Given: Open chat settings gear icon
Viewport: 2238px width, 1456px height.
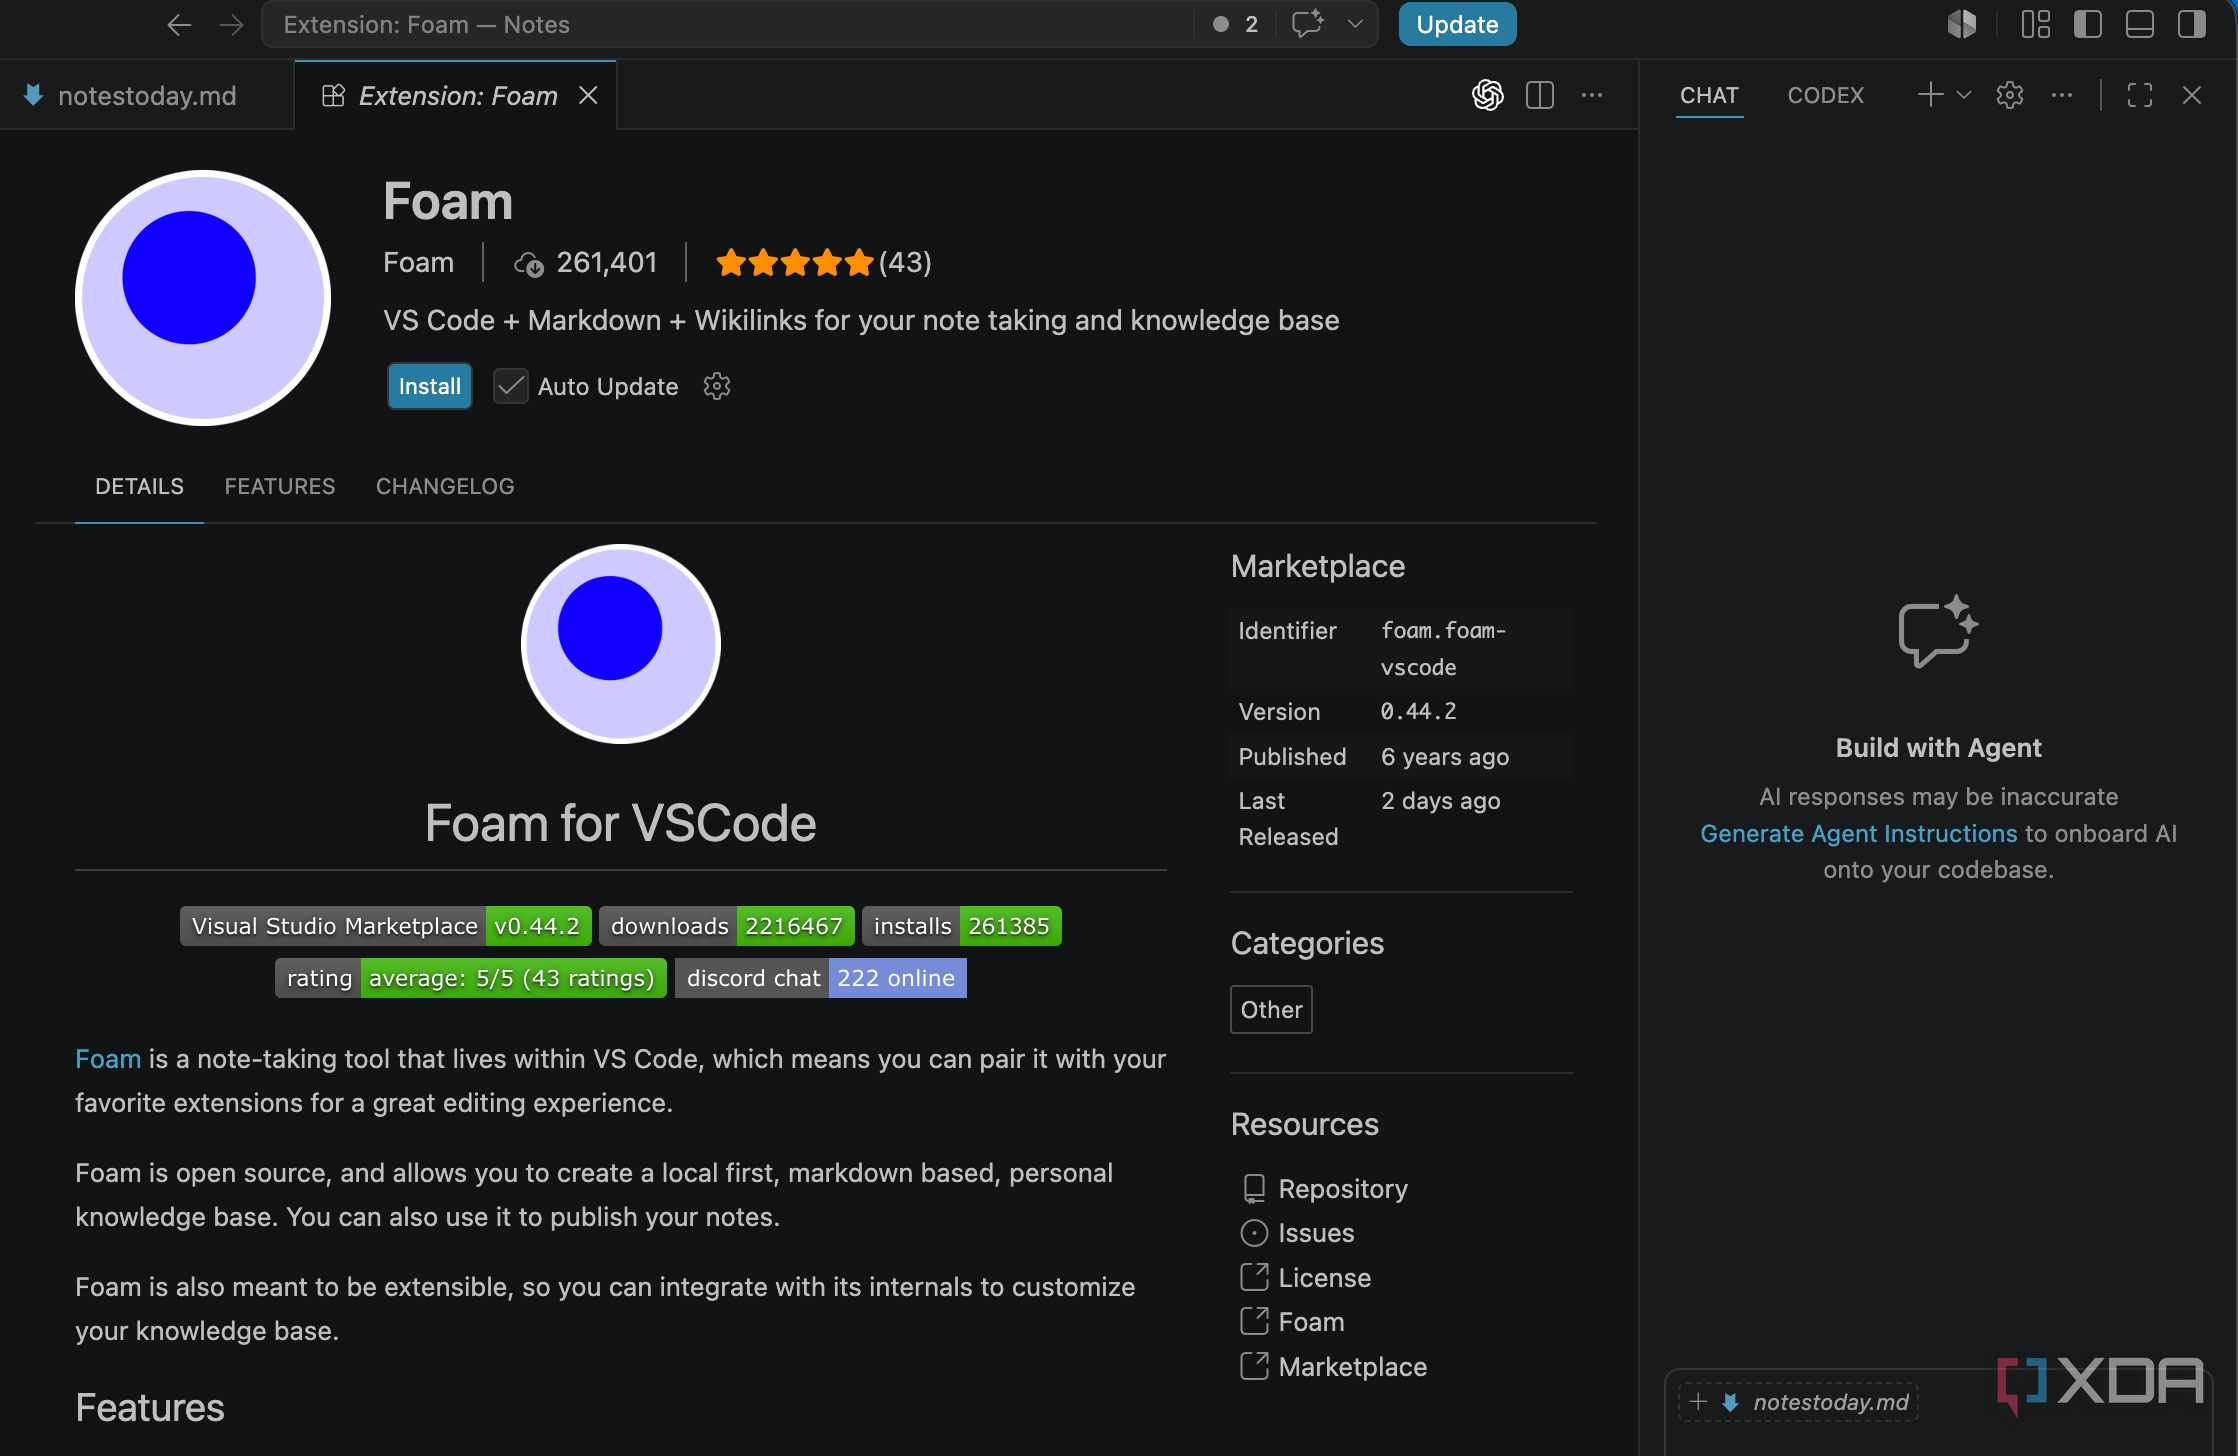Looking at the screenshot, I should pyautogui.click(x=2010, y=95).
